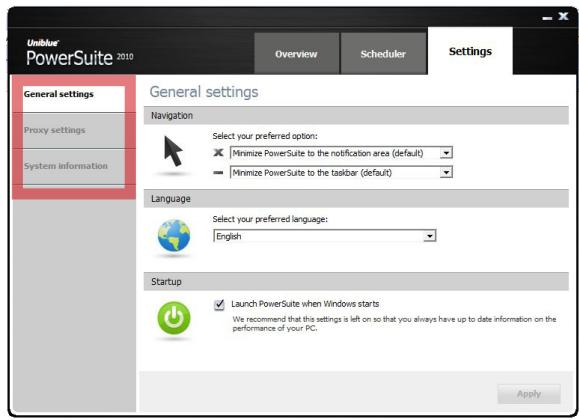
Task: Select the Settings tab
Action: pyautogui.click(x=470, y=51)
